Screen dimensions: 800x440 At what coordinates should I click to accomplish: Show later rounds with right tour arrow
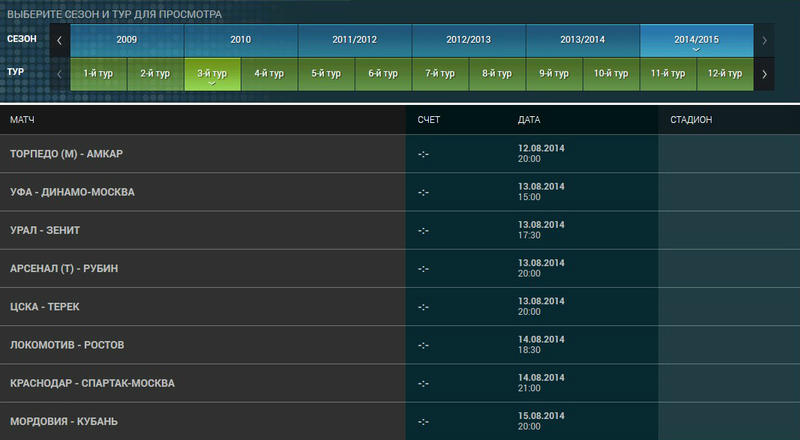pyautogui.click(x=764, y=75)
